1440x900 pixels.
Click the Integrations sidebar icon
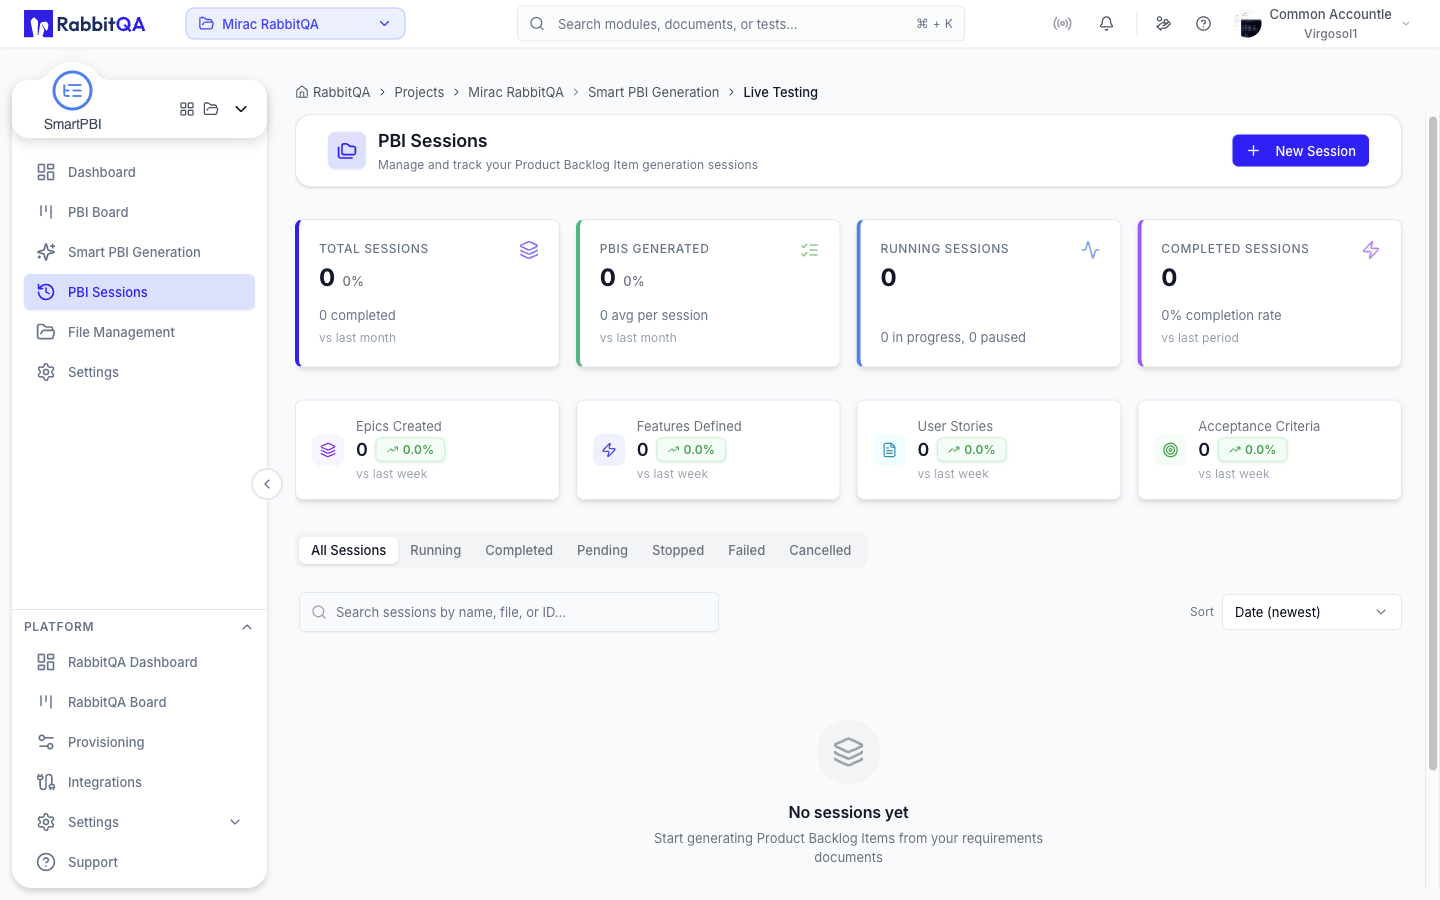pyautogui.click(x=46, y=782)
